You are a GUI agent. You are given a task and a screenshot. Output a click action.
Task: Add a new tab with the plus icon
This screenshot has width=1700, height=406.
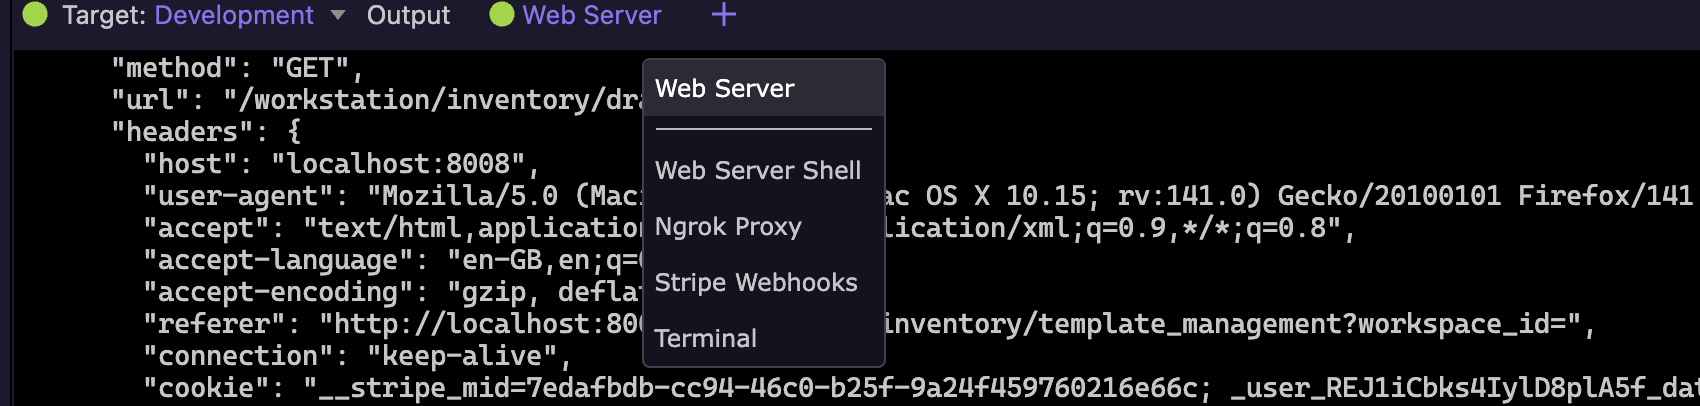pyautogui.click(x=724, y=14)
